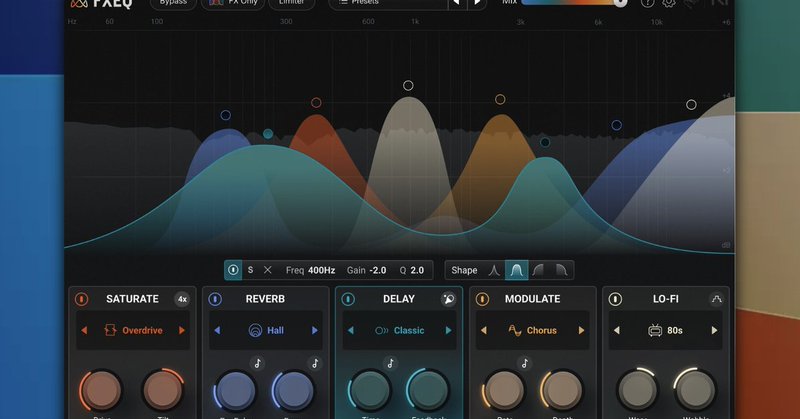Switch to next Lo-Fi type after 80s
The image size is (800, 419).
[714, 331]
